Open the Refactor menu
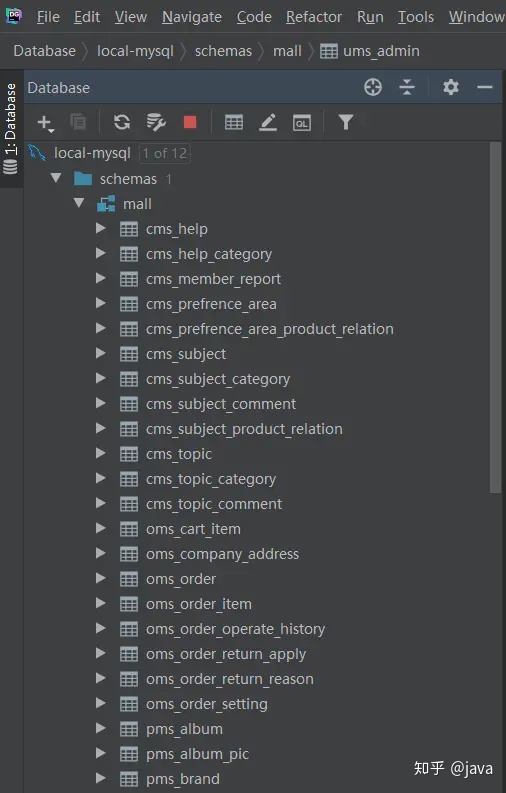This screenshot has height=793, width=506. click(314, 17)
